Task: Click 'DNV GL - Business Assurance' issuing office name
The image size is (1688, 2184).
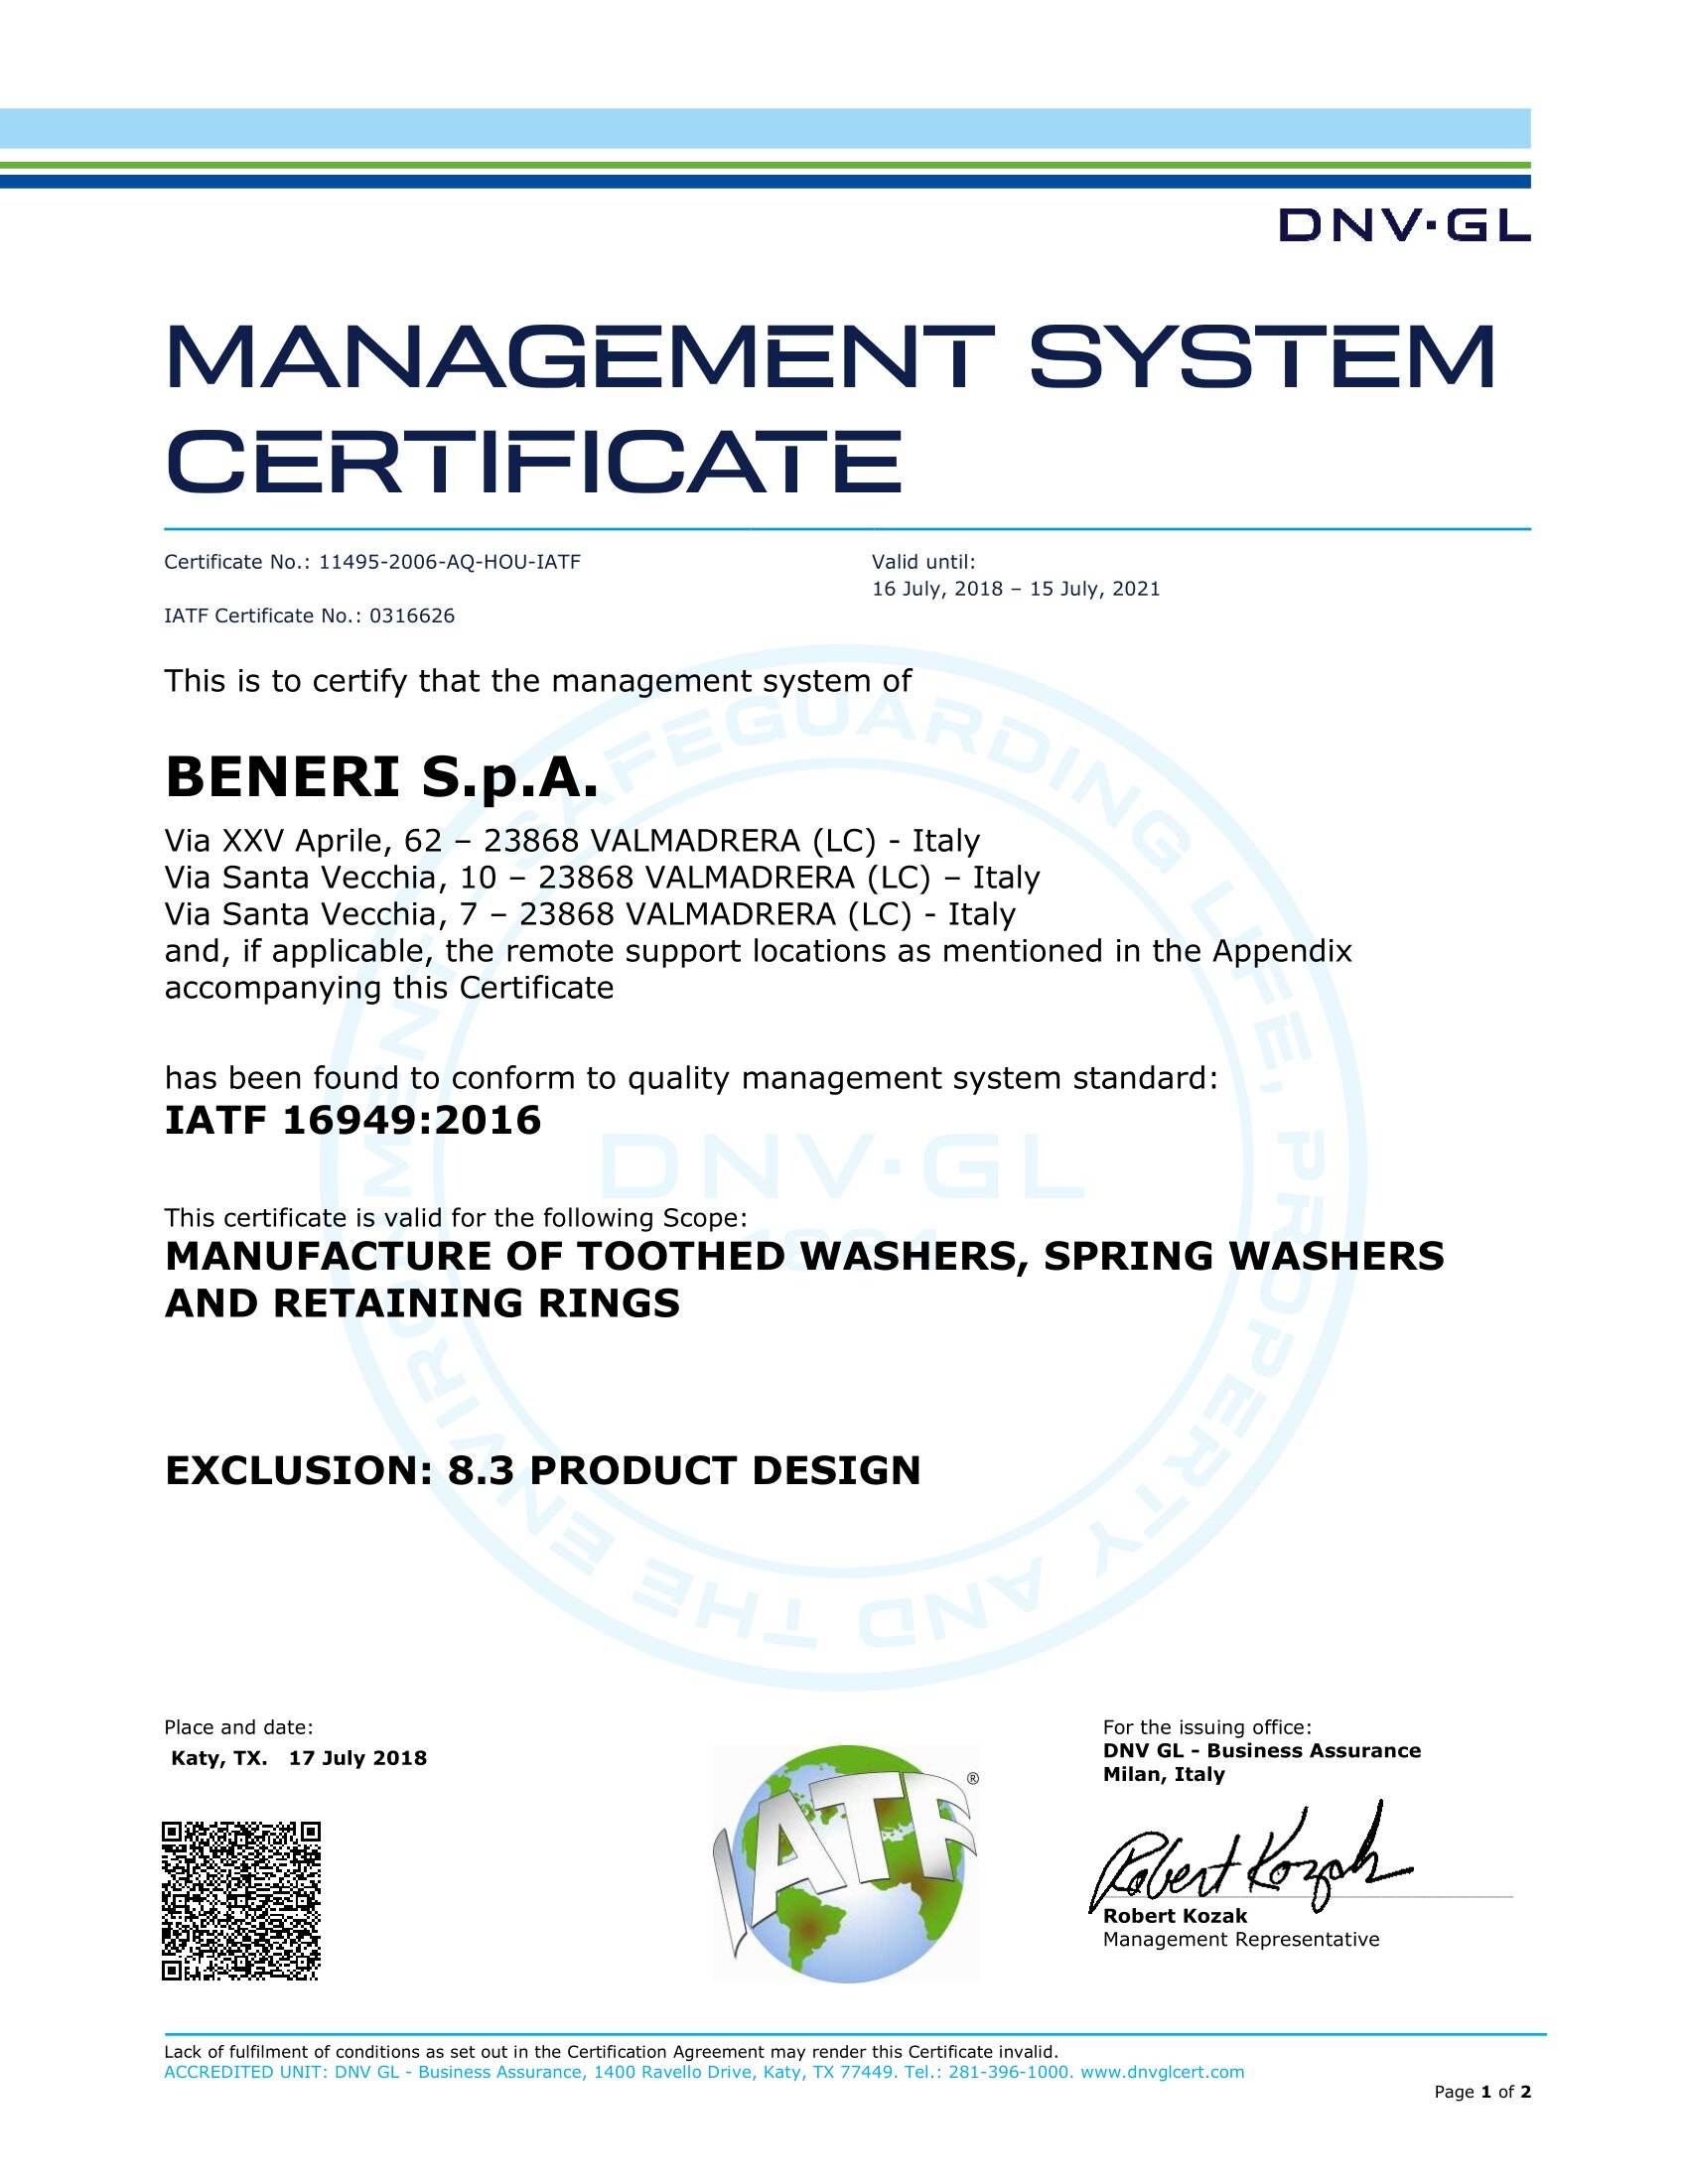Action: pos(1262,1750)
